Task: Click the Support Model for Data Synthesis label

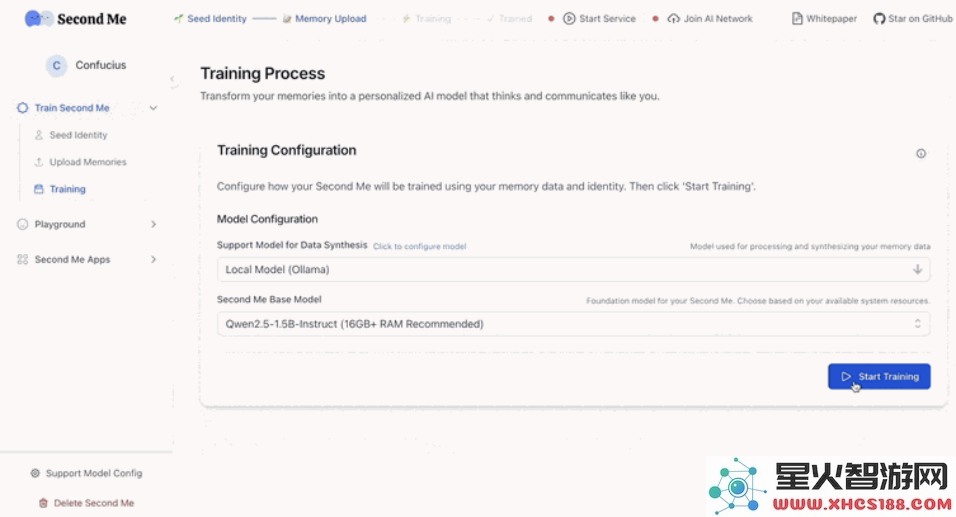Action: (x=292, y=245)
